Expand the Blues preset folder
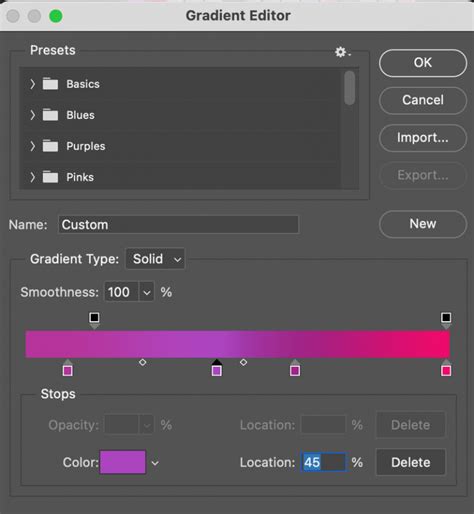The image size is (474, 514). point(32,115)
